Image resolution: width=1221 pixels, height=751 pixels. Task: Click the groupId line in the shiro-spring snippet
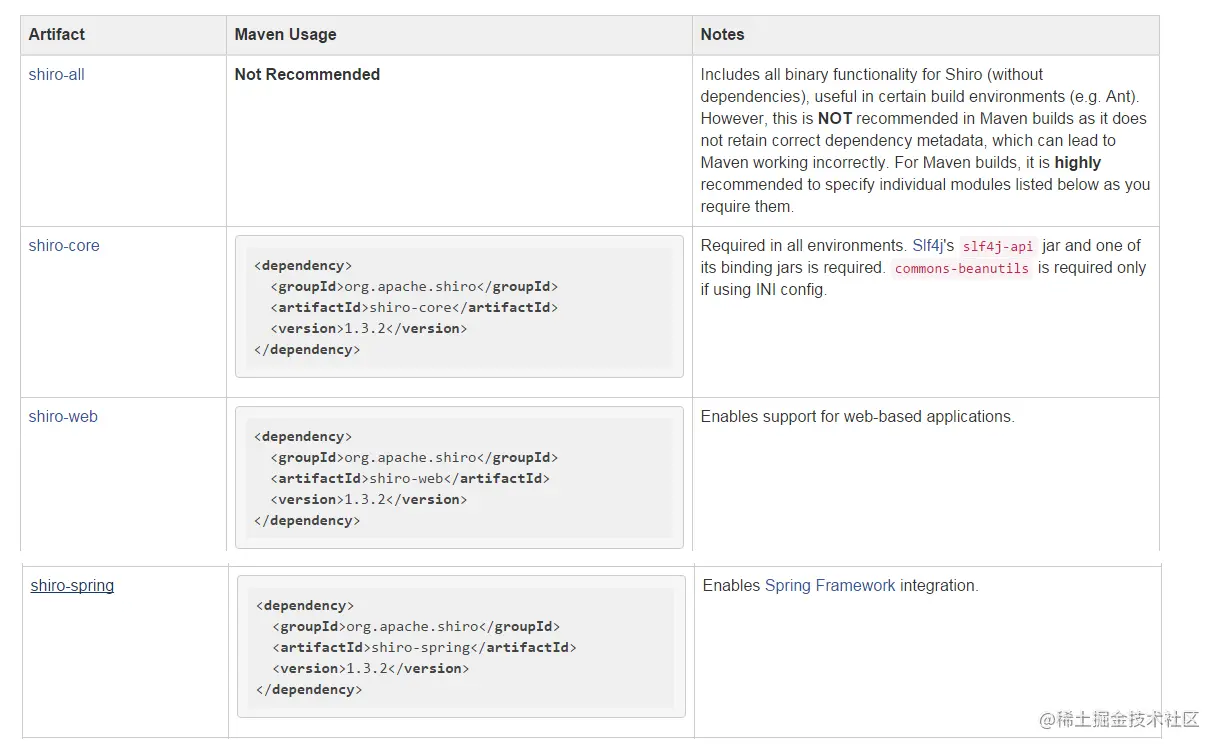click(x=416, y=626)
